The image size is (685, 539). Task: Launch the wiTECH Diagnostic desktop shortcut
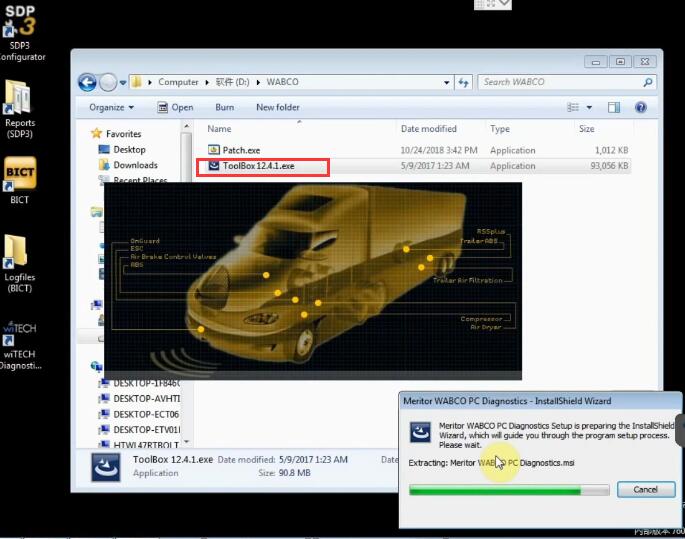(x=20, y=346)
